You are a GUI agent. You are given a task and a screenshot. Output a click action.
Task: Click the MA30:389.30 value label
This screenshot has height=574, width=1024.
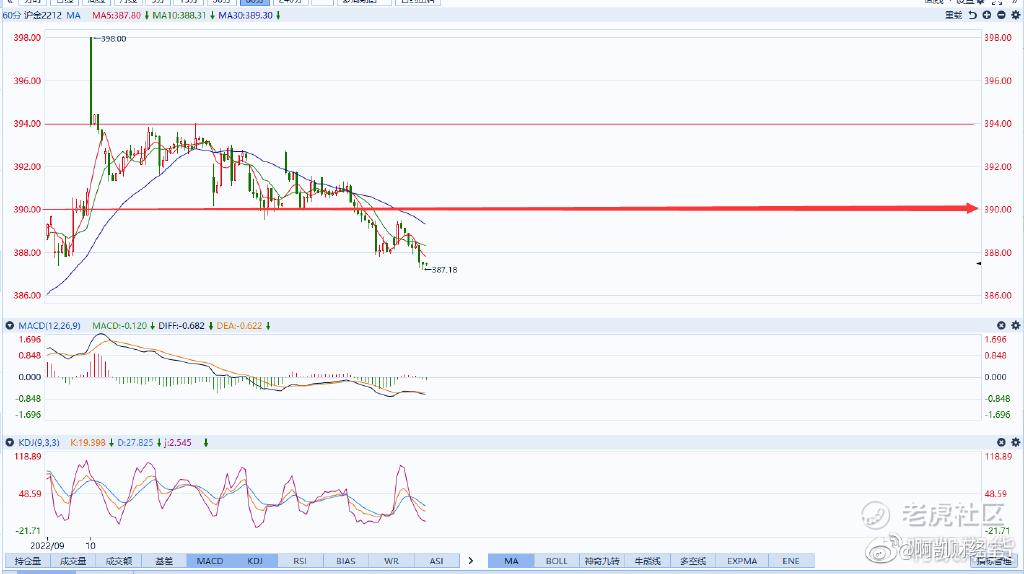[245, 15]
